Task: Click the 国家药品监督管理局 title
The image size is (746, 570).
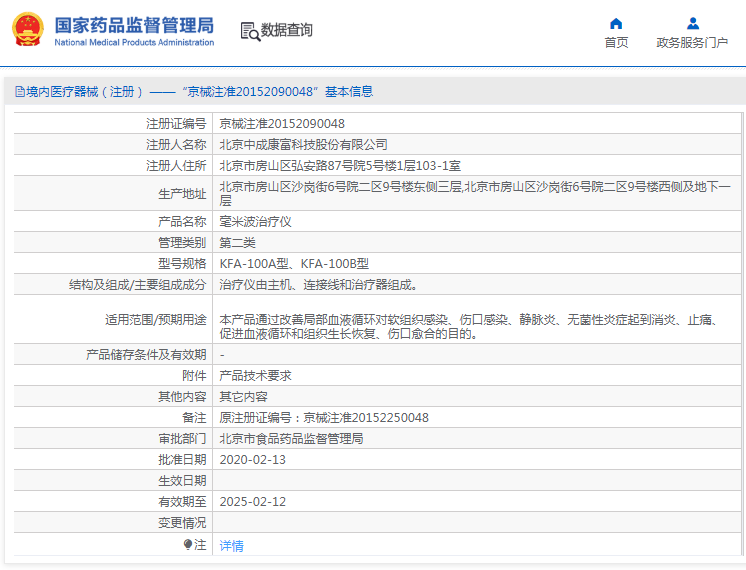Action: [x=134, y=25]
